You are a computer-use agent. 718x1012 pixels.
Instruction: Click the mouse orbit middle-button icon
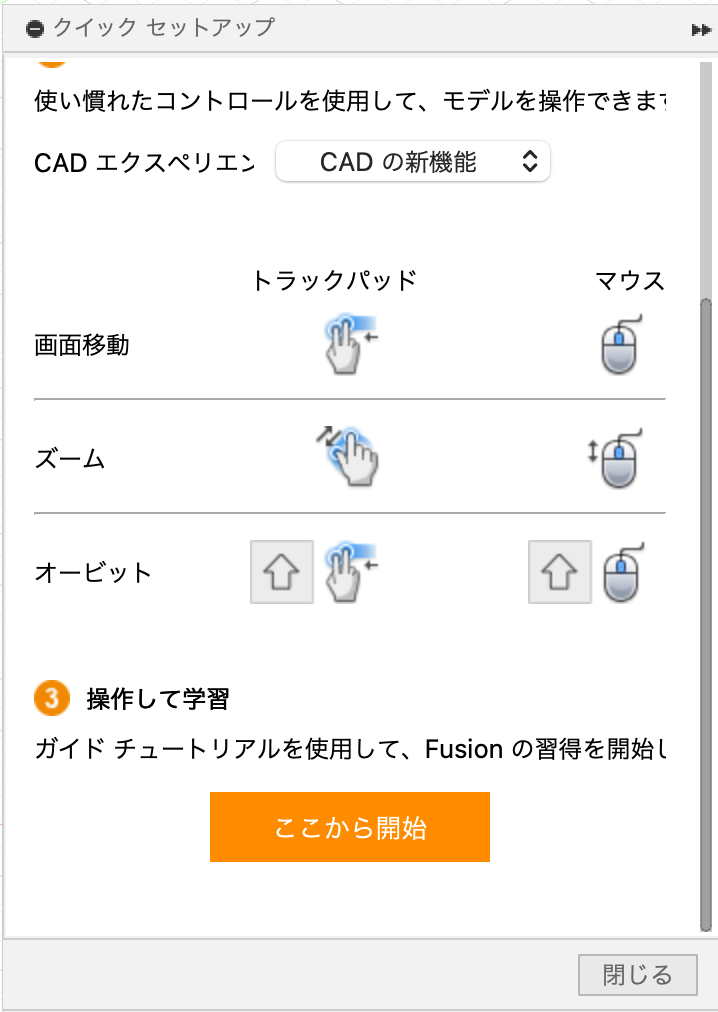[623, 572]
